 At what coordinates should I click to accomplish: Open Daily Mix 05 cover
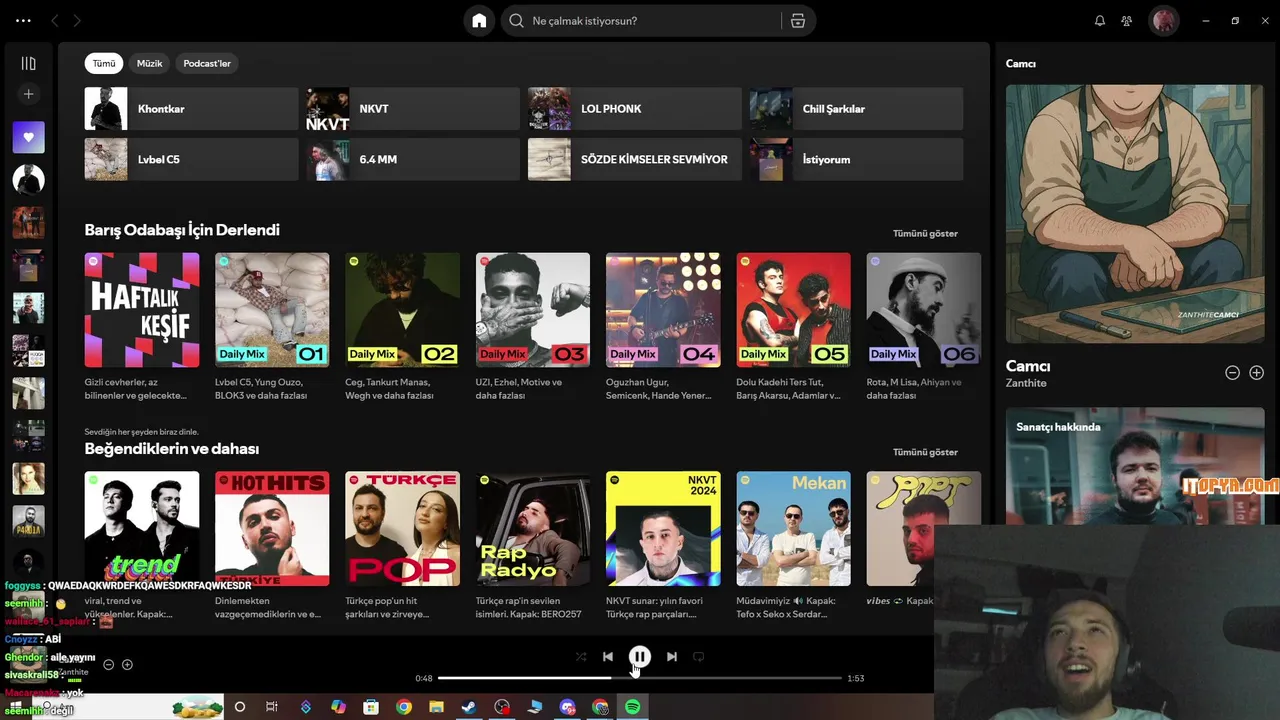pyautogui.click(x=793, y=310)
